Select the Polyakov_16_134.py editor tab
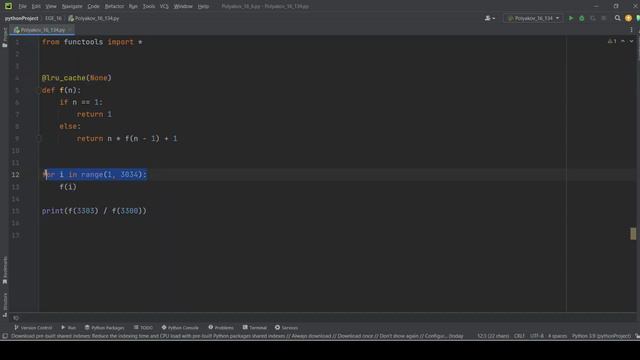The image size is (640, 360). [x=42, y=30]
